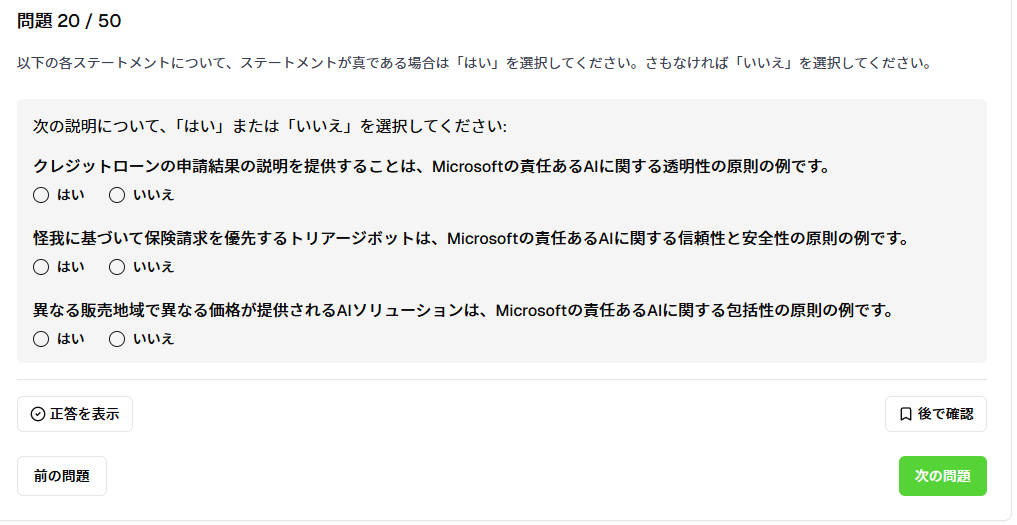Image resolution: width=1017 pixels, height=525 pixels.
Task: Click the 正答を表示 button
Action: click(x=75, y=414)
